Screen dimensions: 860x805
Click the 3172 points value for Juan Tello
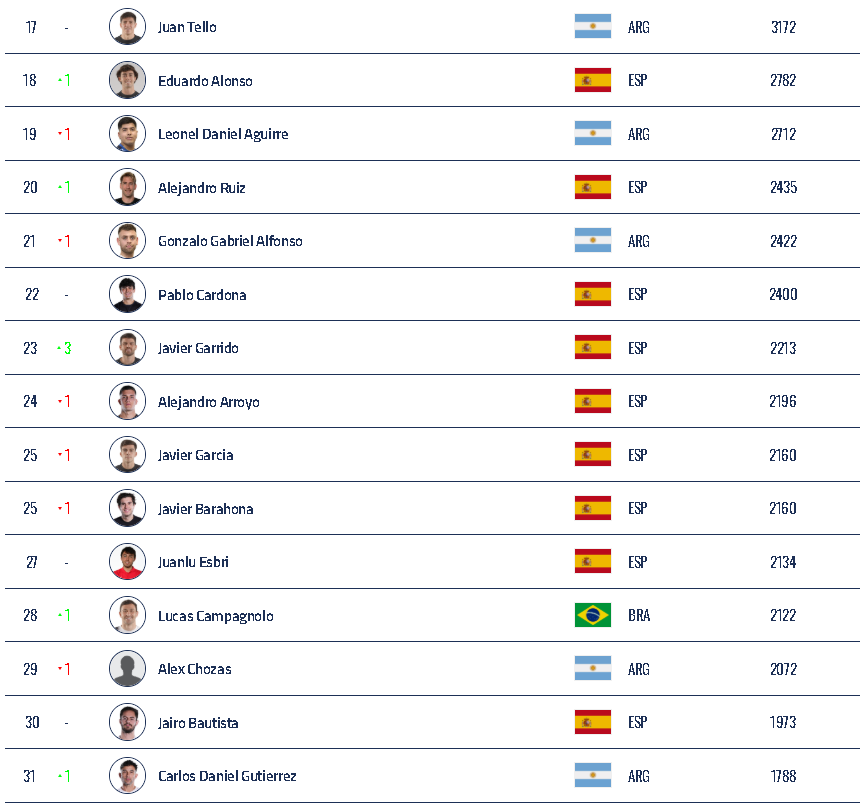tap(783, 27)
